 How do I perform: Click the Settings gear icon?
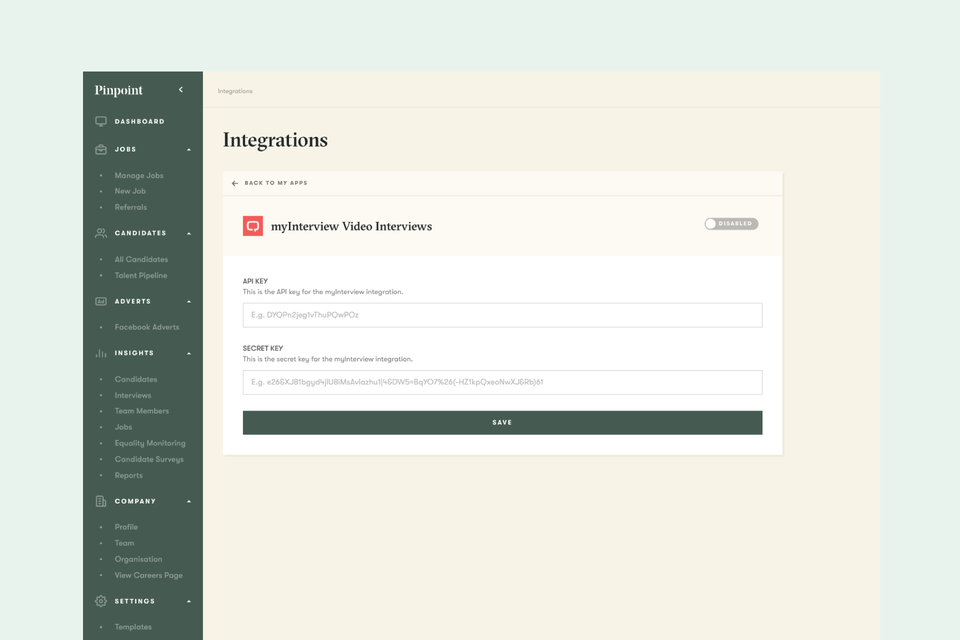point(101,601)
